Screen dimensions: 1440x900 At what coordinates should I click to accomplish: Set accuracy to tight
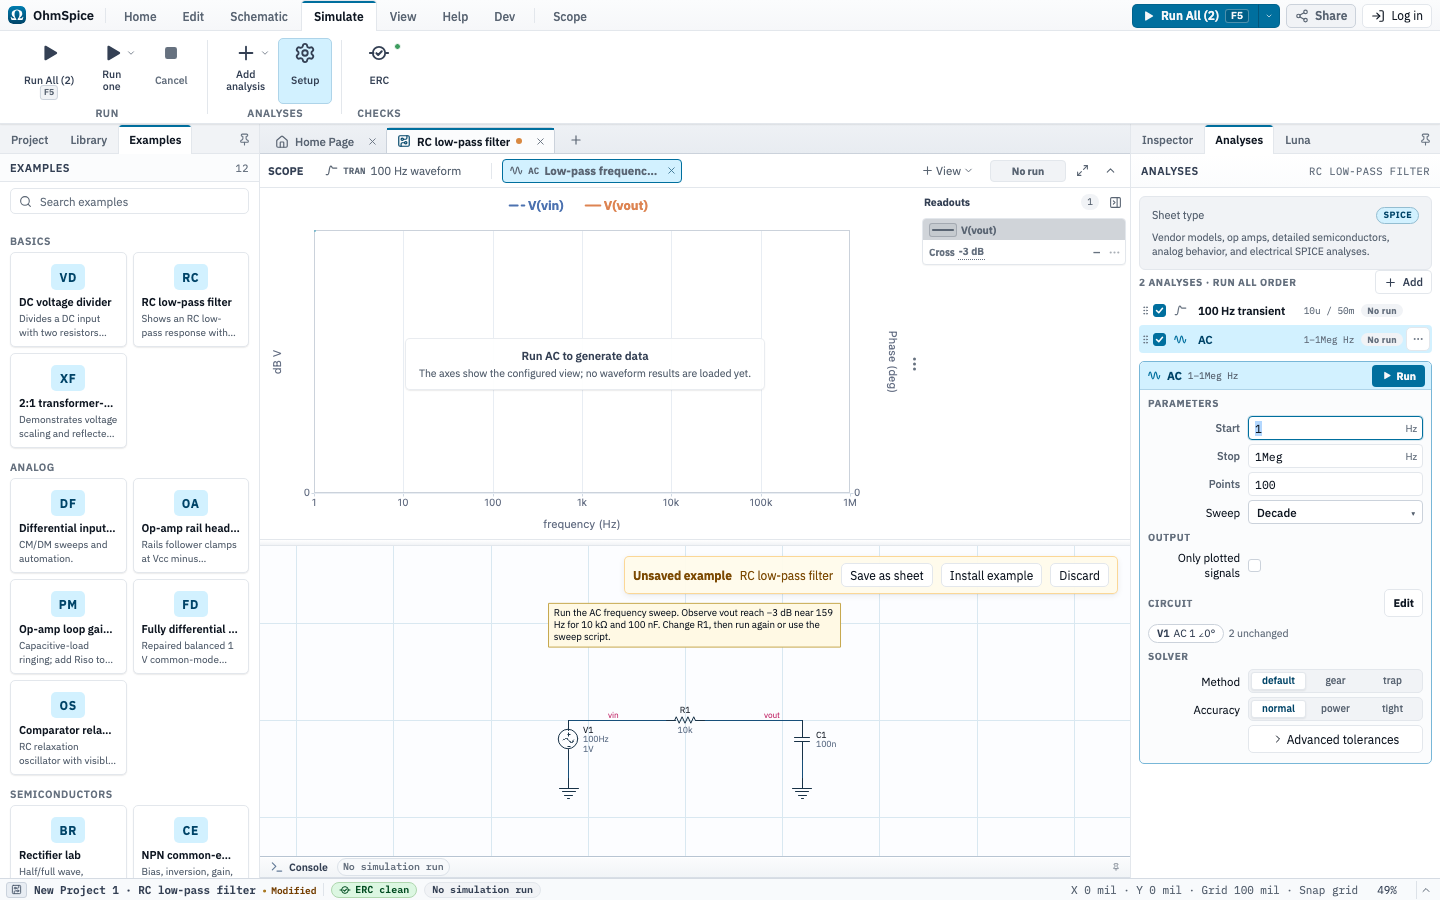[1392, 709]
